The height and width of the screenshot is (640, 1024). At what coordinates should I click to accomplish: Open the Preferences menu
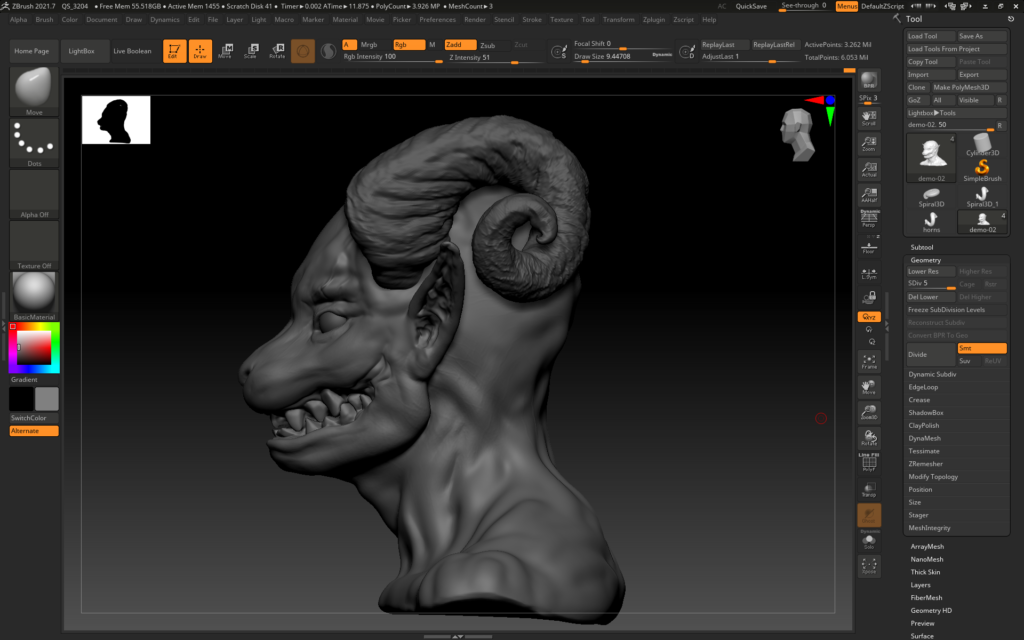pyautogui.click(x=438, y=20)
